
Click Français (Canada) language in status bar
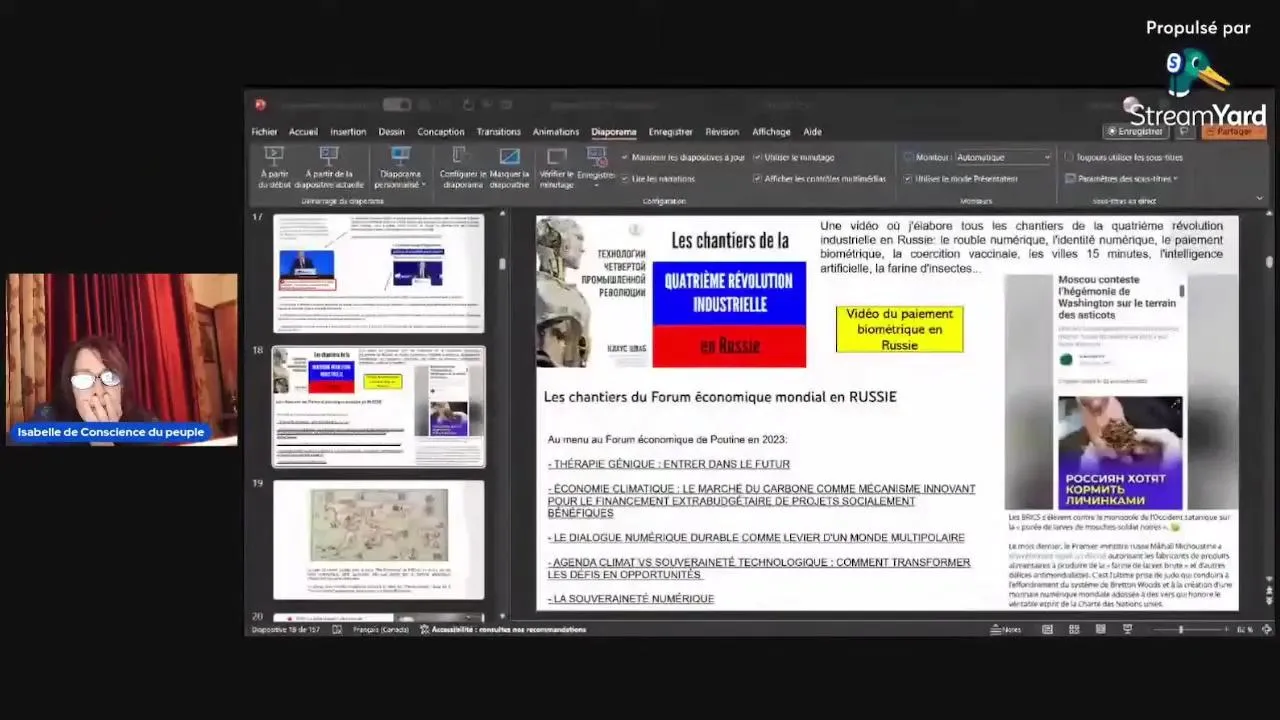(381, 630)
